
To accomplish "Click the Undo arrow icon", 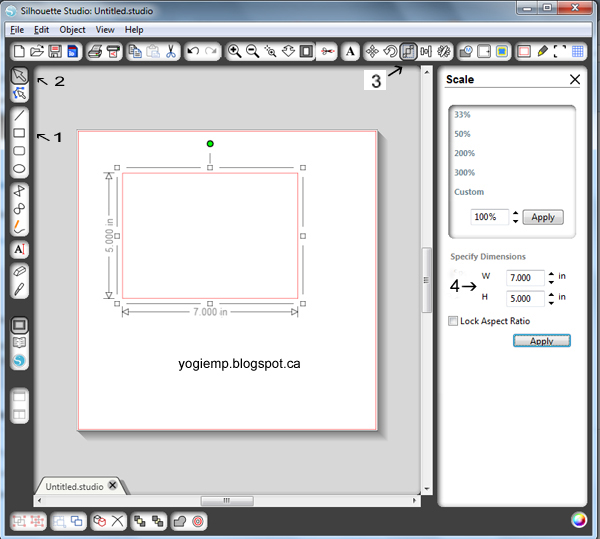I will click(193, 51).
